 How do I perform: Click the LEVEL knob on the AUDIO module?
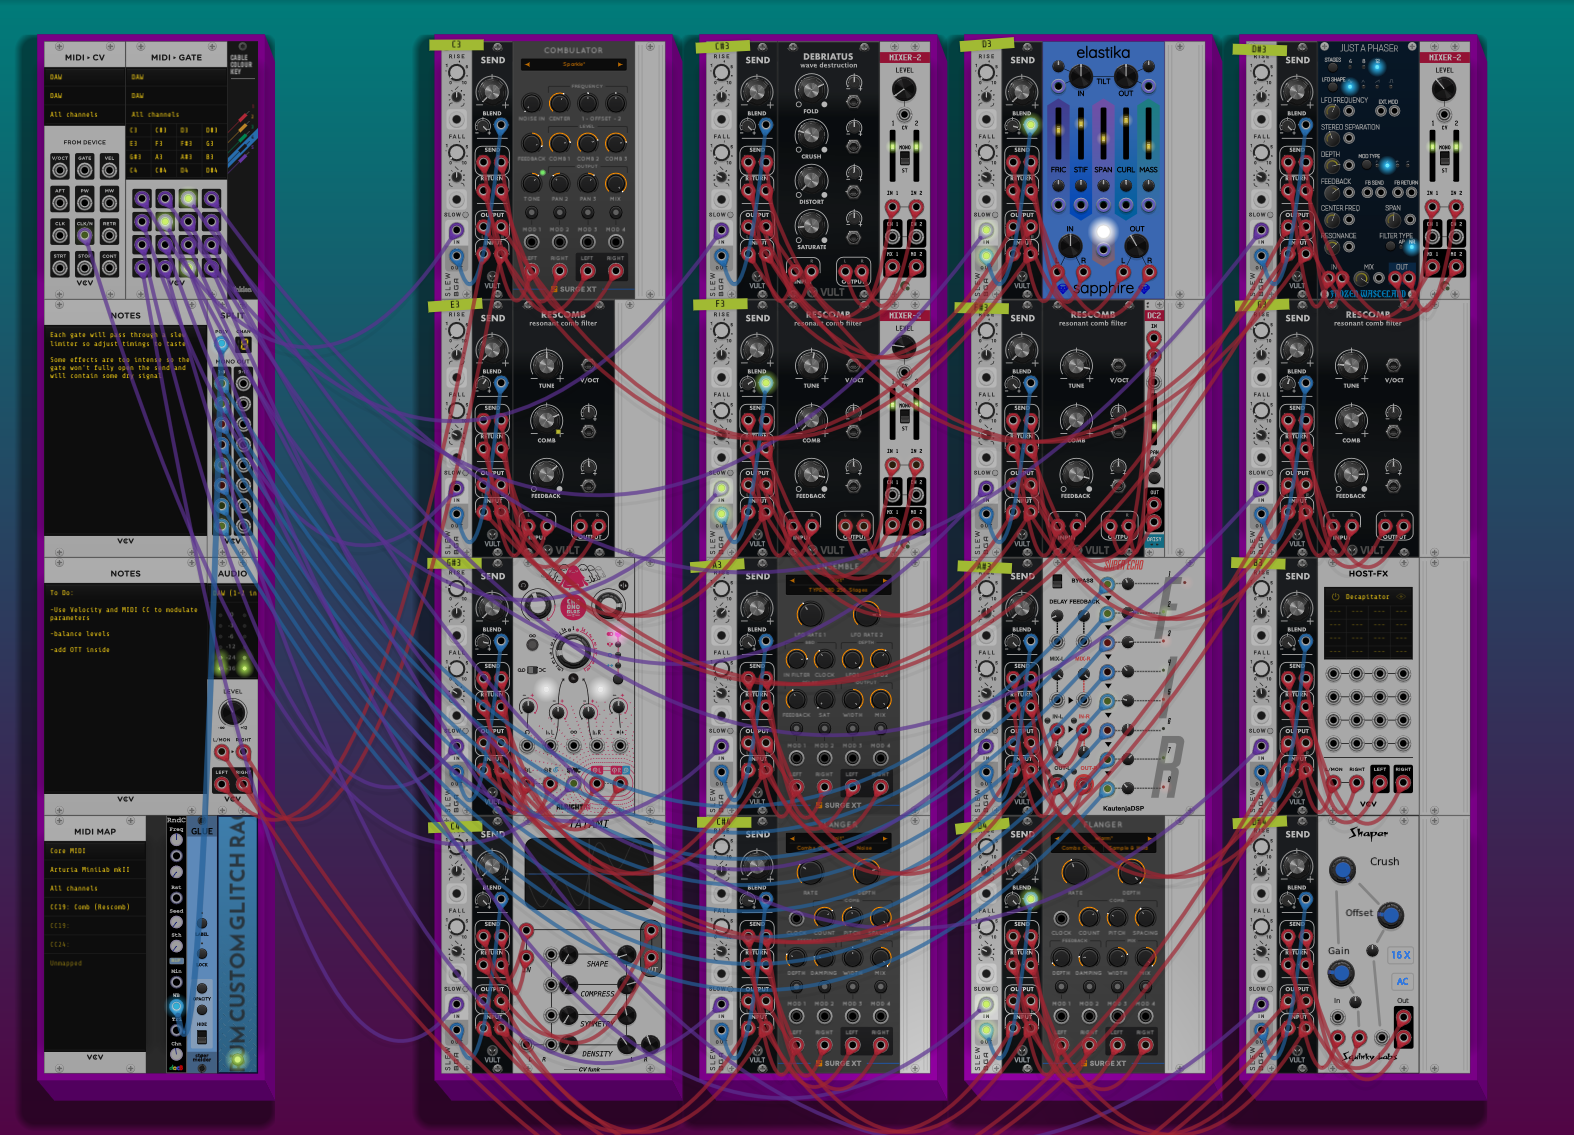pos(232,712)
